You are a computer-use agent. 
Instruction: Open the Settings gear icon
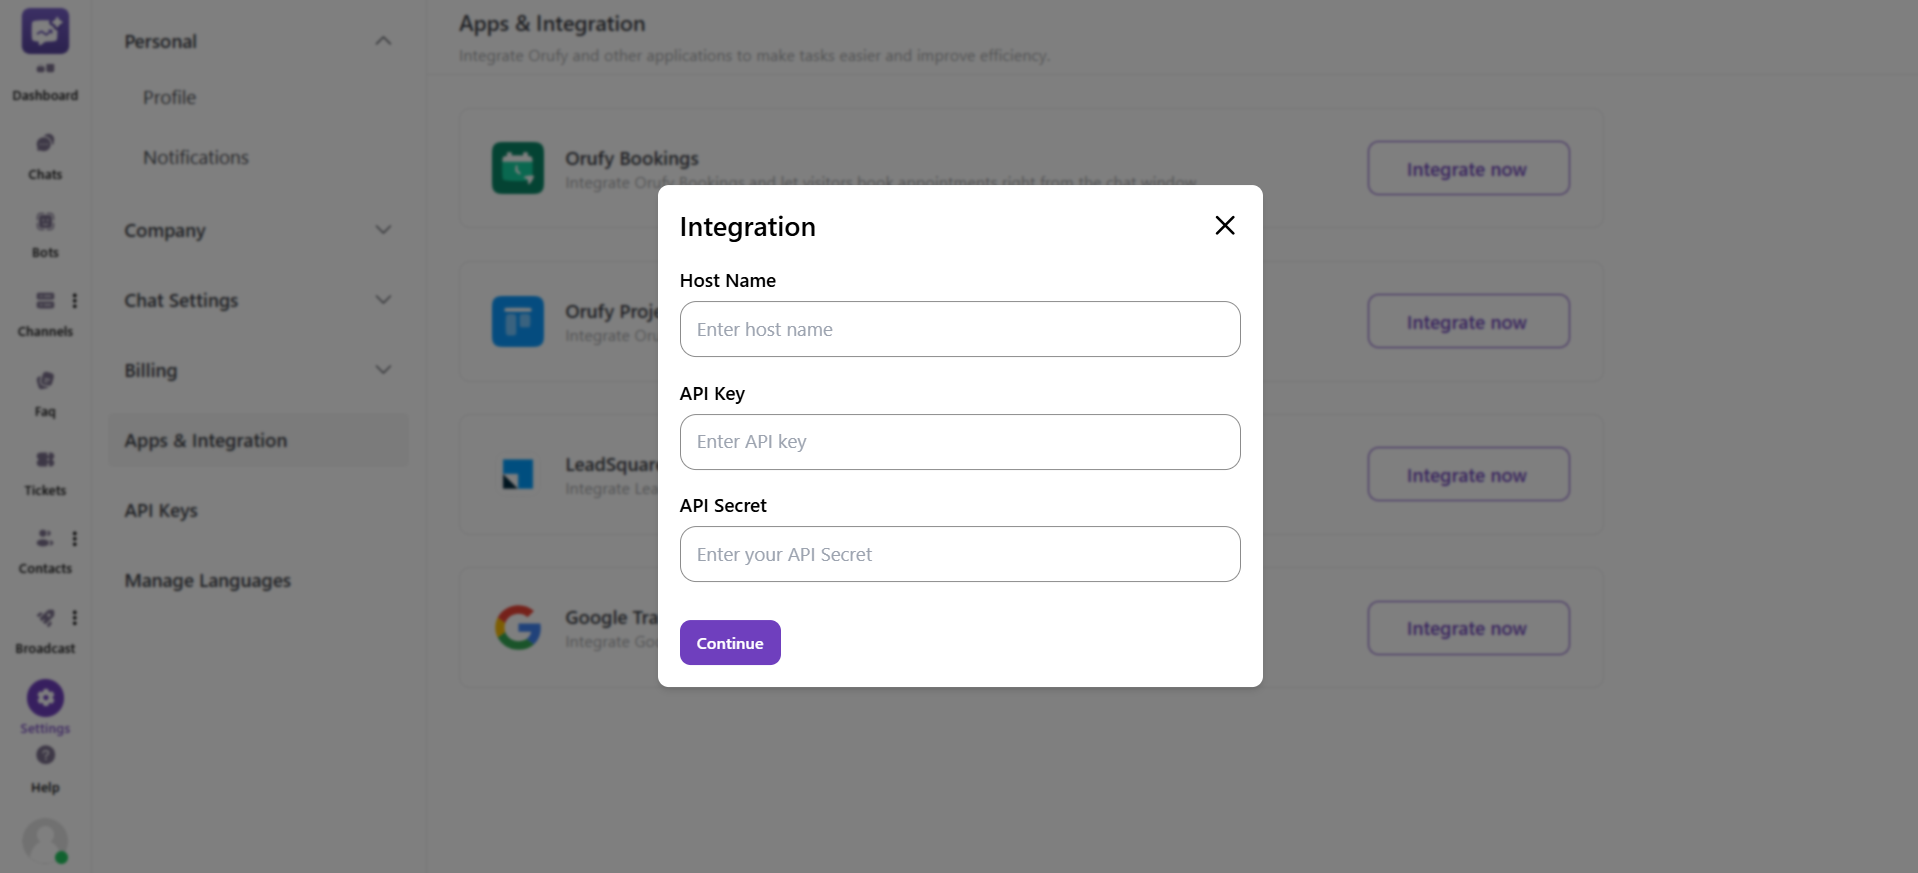click(45, 698)
